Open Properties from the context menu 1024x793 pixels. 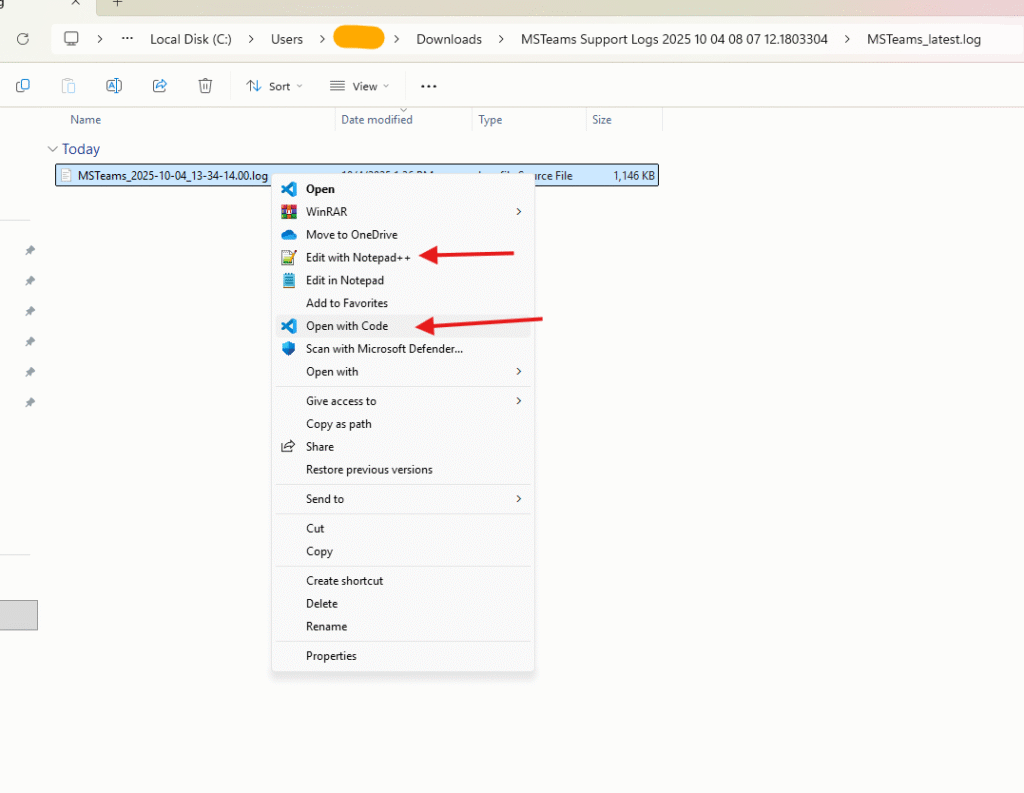tap(331, 656)
